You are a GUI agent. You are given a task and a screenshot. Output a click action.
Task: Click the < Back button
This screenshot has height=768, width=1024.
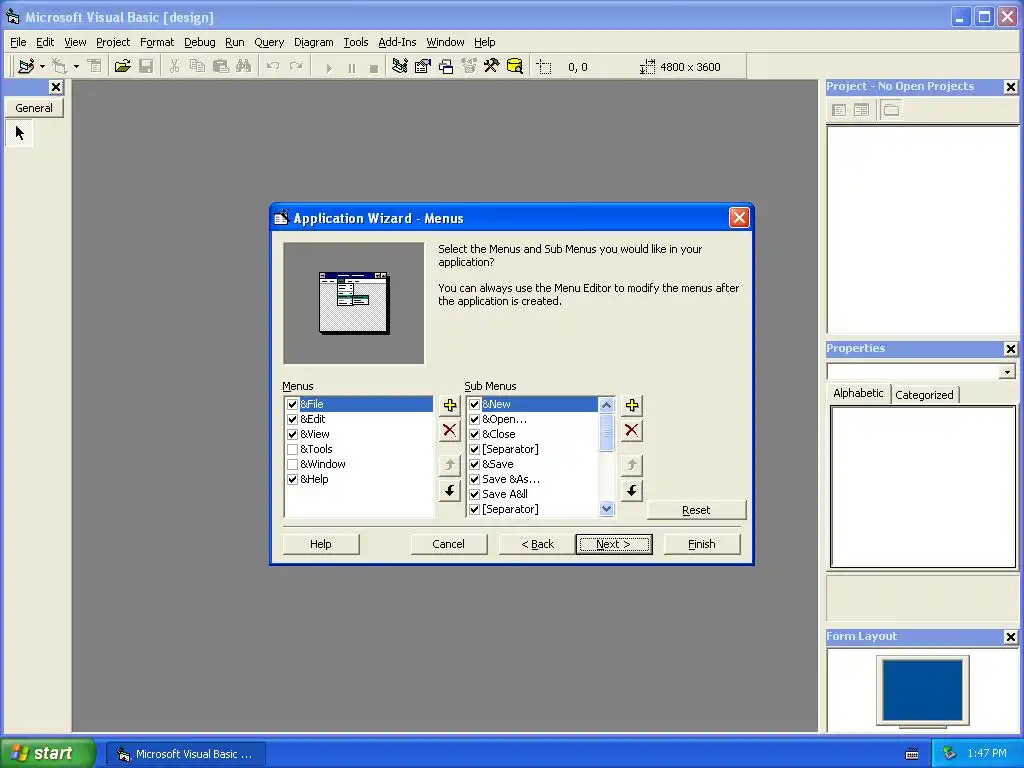click(x=537, y=544)
